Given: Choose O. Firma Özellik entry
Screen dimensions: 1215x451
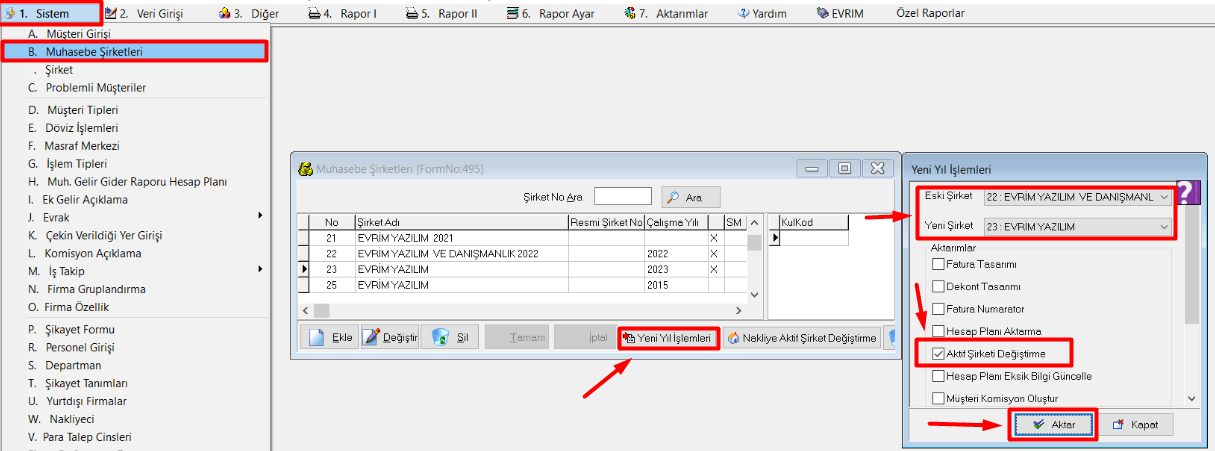Looking at the screenshot, I should (135, 307).
